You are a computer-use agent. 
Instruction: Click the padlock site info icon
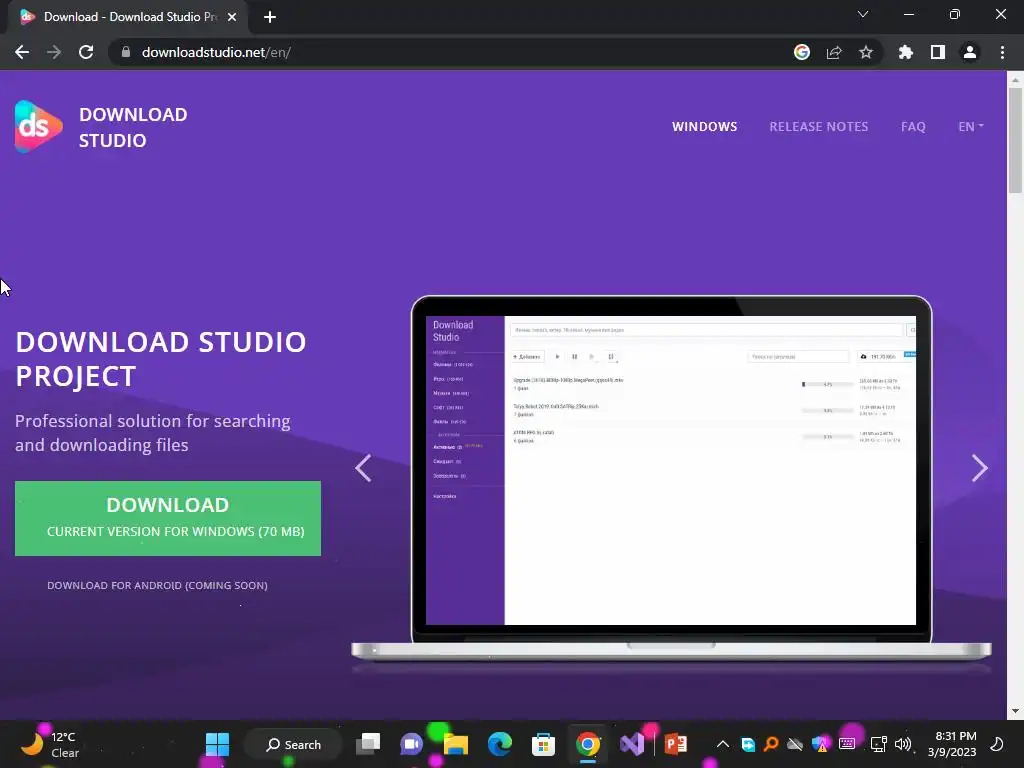coord(126,52)
